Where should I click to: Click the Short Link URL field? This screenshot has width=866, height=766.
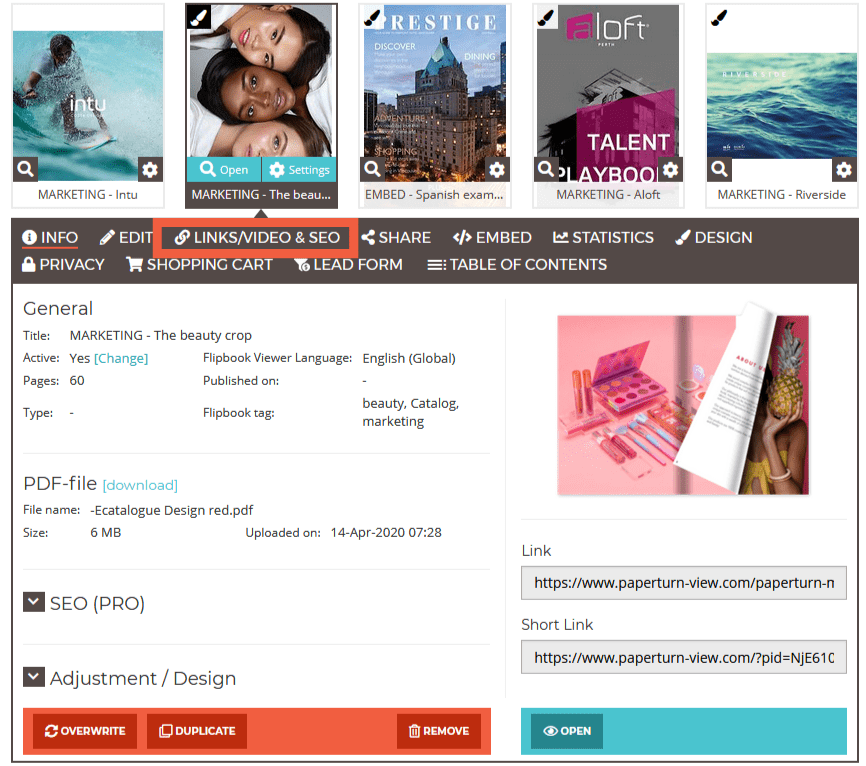pos(684,657)
